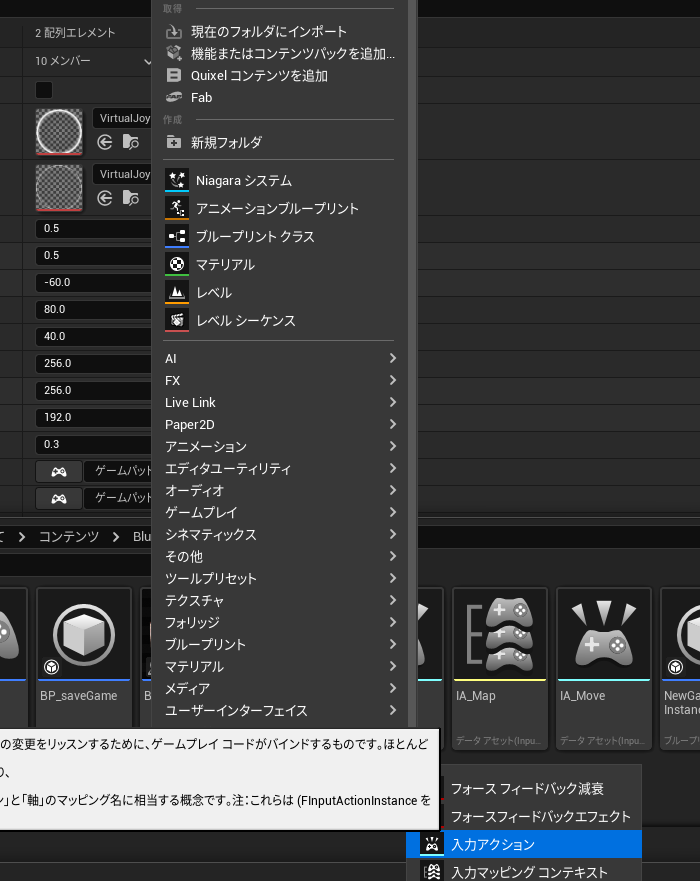Choose 現在のフォルダにインポート from the menu

tap(269, 31)
